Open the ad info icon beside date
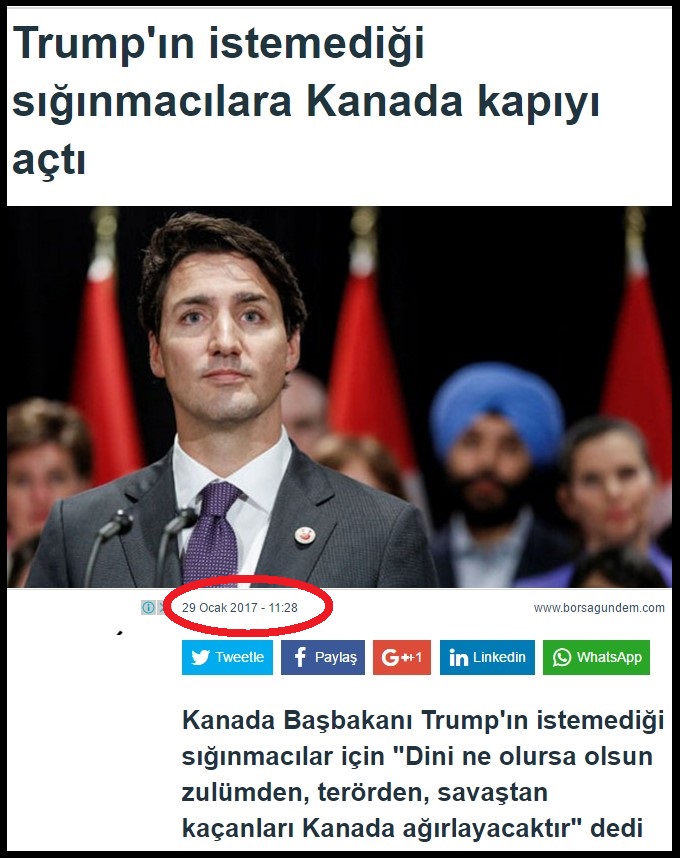680x858 pixels. tap(148, 607)
